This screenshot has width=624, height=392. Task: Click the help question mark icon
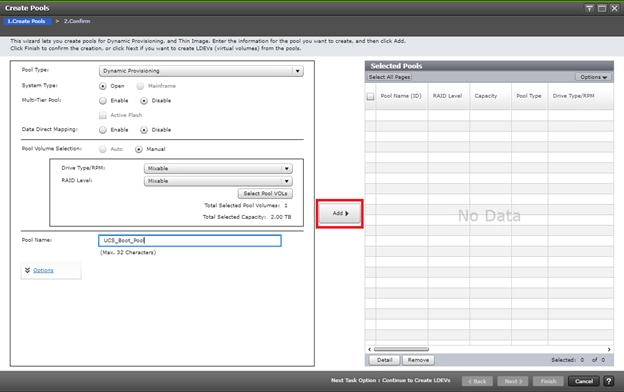click(x=608, y=381)
